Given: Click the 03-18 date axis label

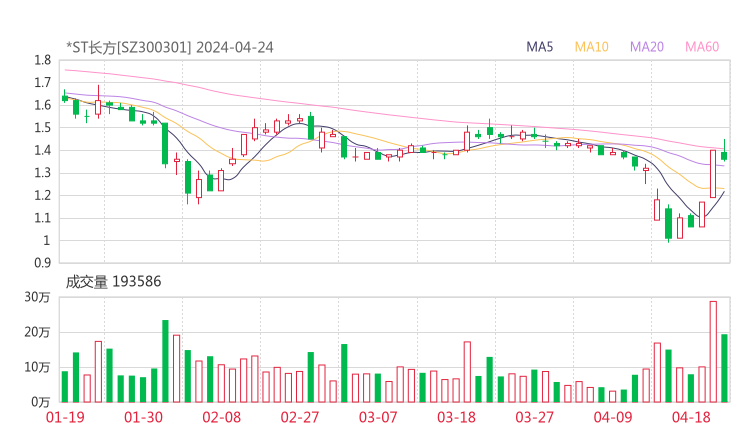Looking at the screenshot, I should pyautogui.click(x=456, y=417).
